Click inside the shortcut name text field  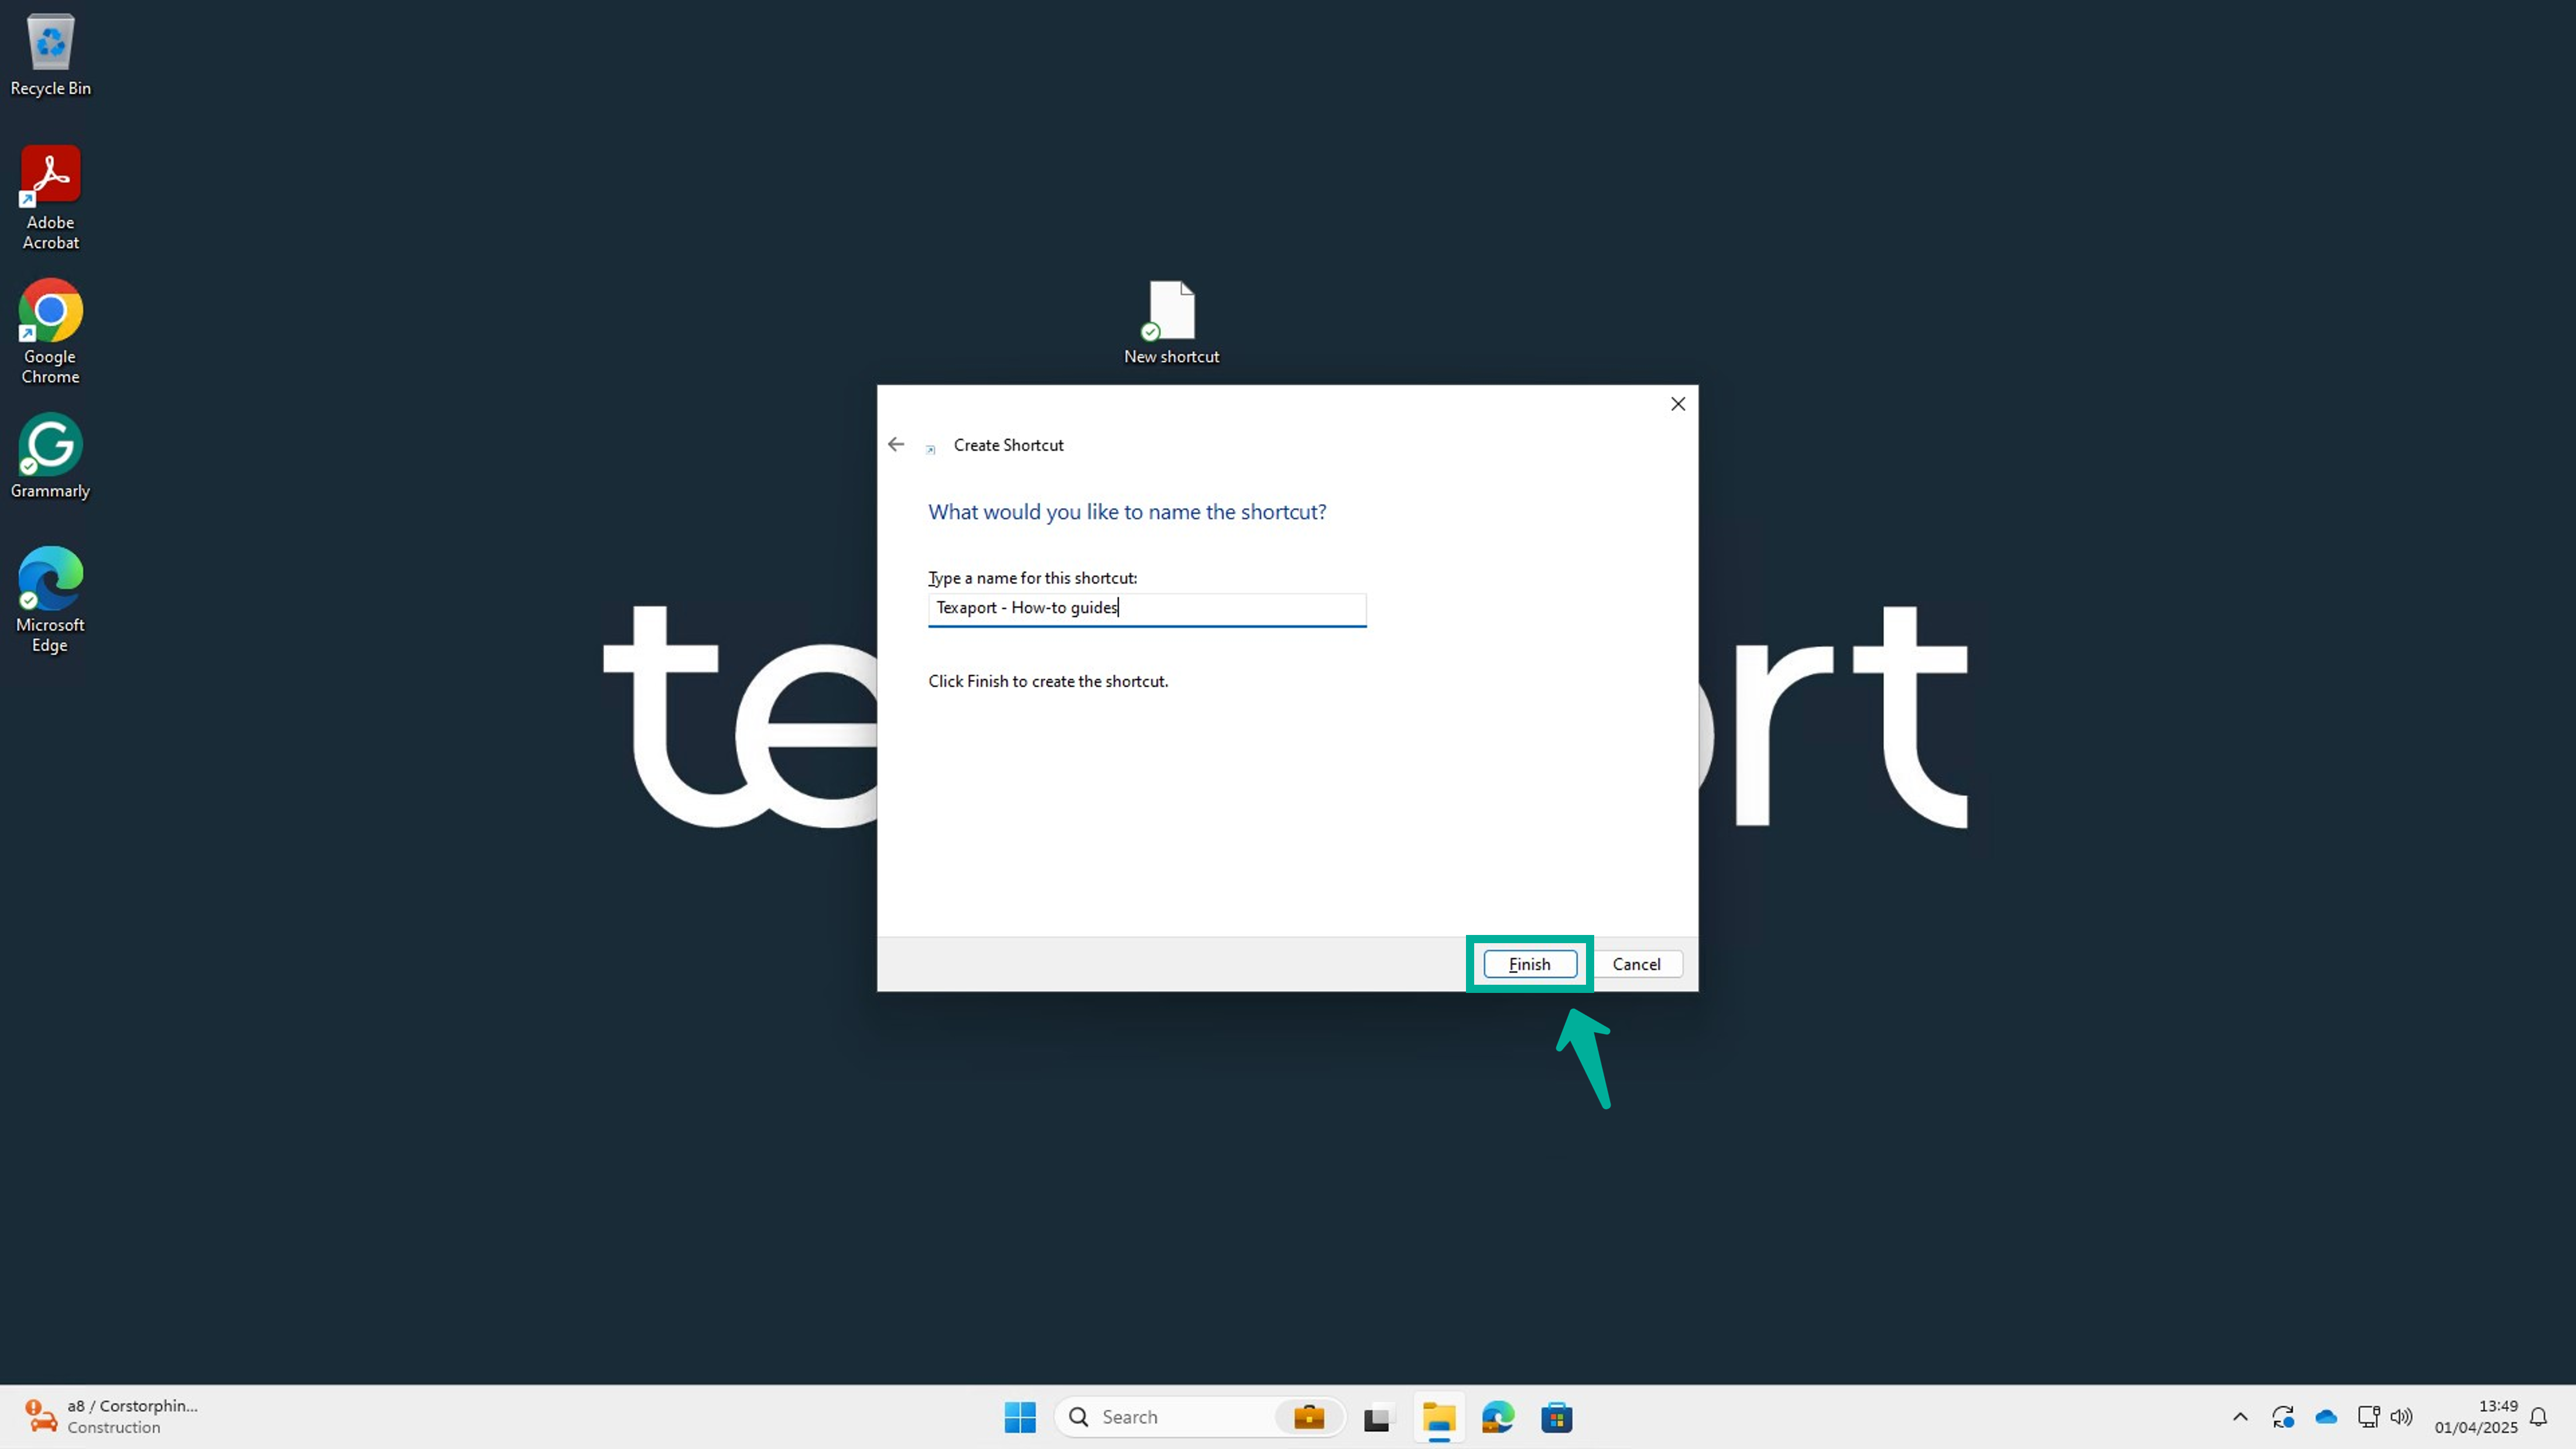[x=1146, y=609]
